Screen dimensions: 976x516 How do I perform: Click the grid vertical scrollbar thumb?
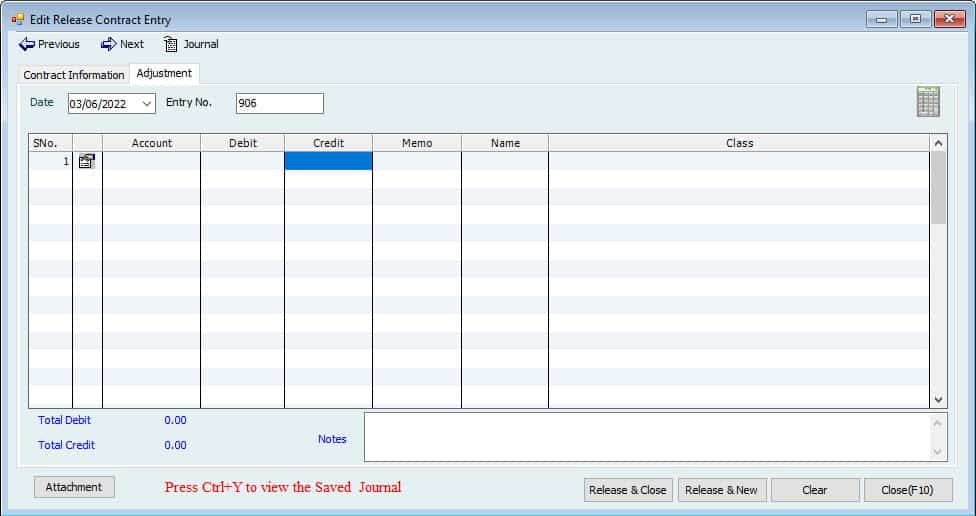click(938, 187)
